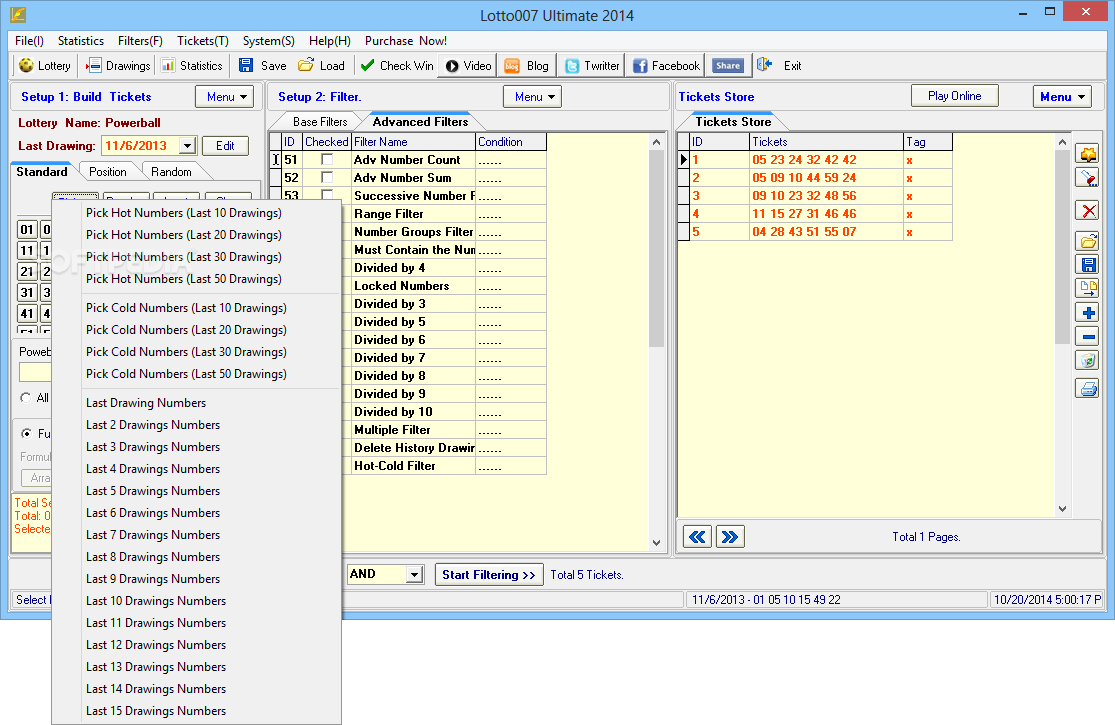Choose Pick Cold Numbers (Last 30 Drawings)

[x=196, y=352]
